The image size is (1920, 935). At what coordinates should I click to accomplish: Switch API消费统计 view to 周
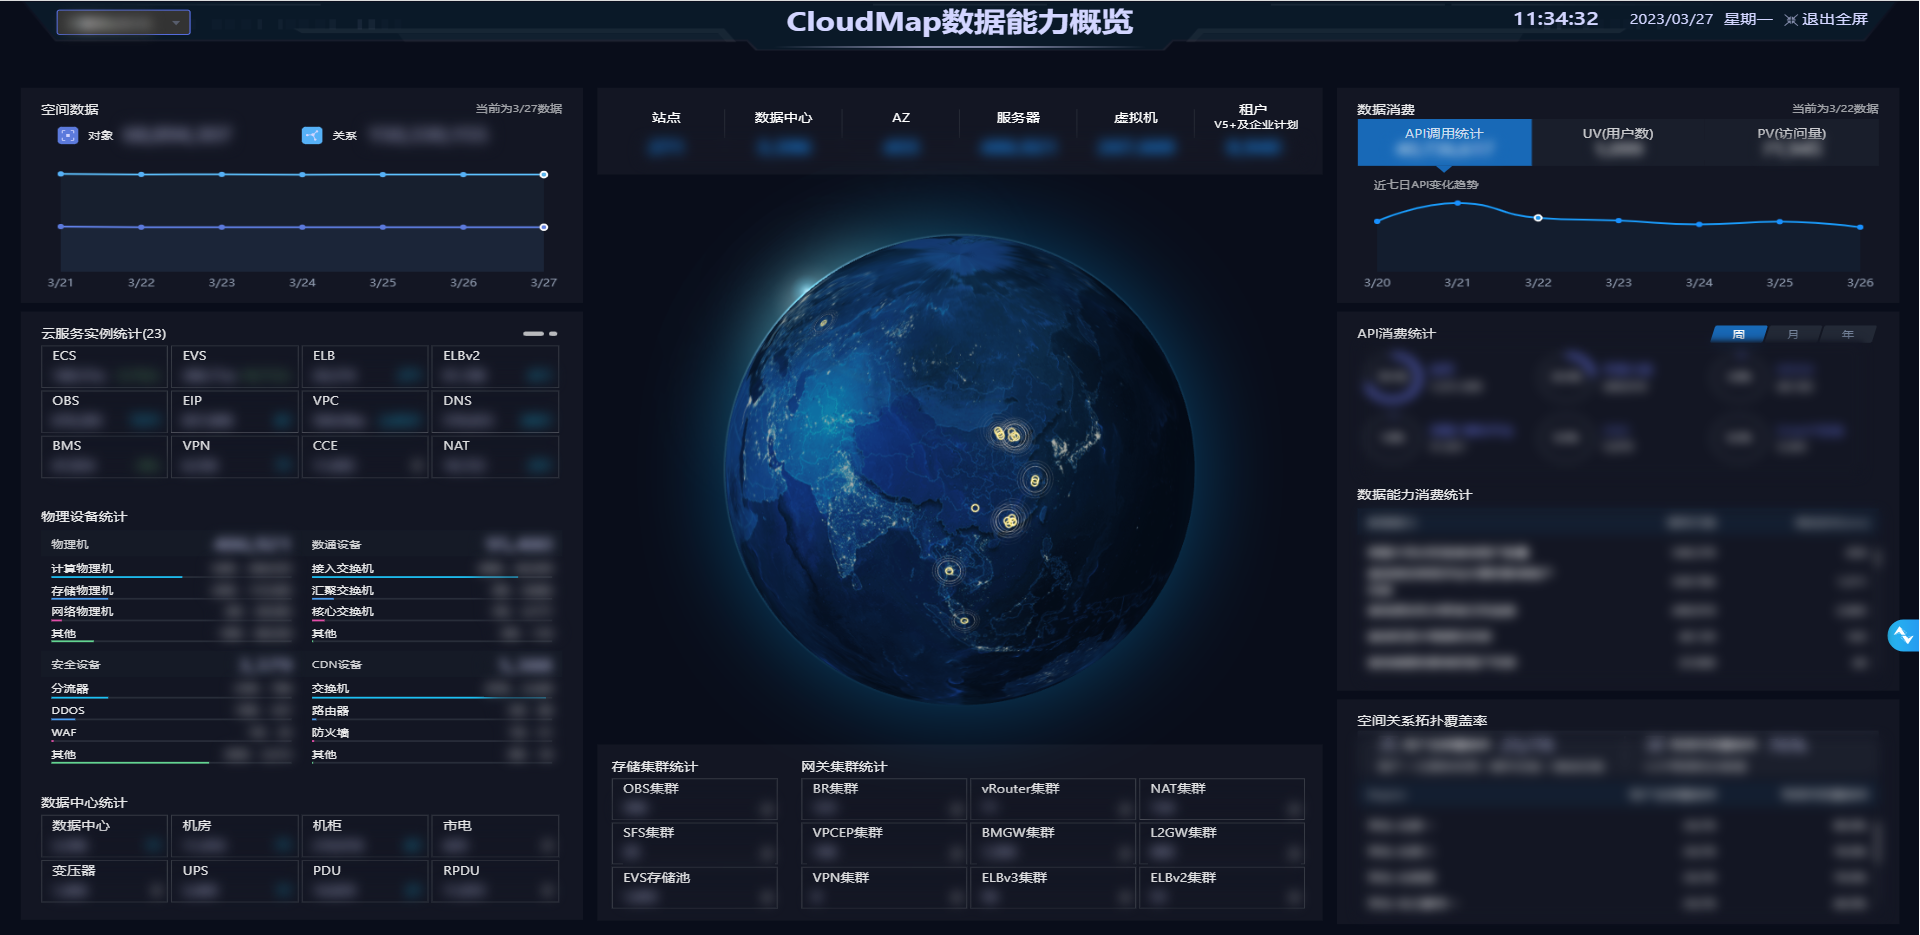point(1738,334)
